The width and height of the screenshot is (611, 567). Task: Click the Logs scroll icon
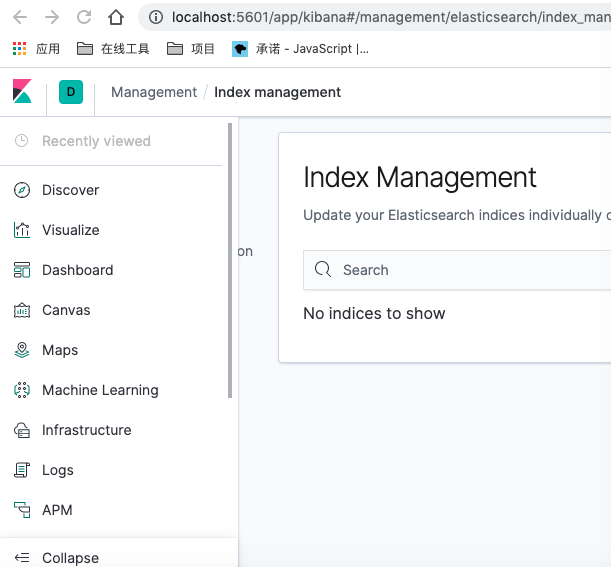pos(22,470)
